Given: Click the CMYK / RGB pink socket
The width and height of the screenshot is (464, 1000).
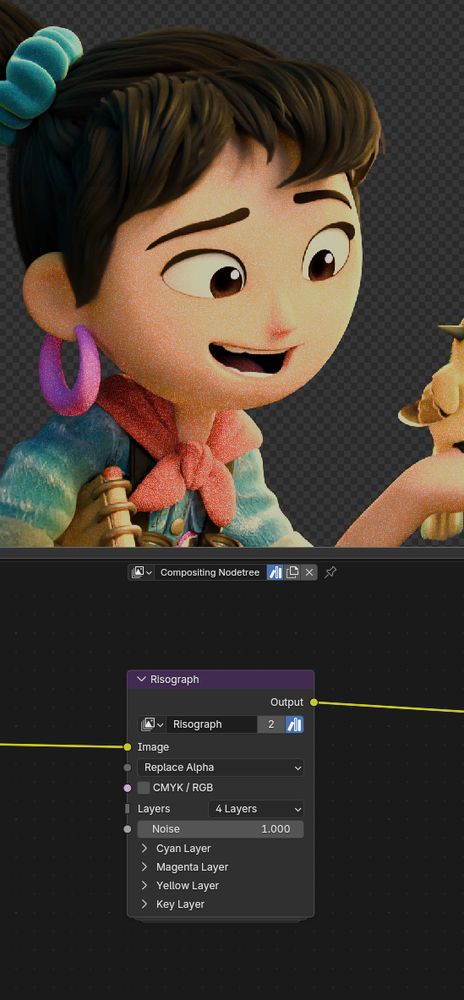Looking at the screenshot, I should (127, 788).
